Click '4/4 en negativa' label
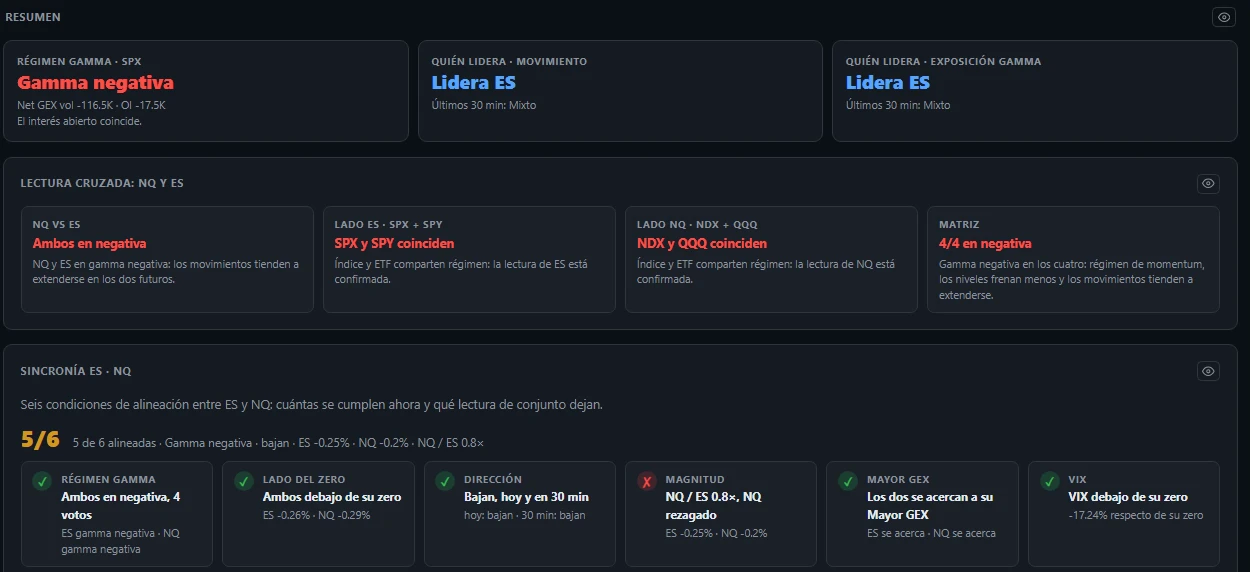 (985, 243)
